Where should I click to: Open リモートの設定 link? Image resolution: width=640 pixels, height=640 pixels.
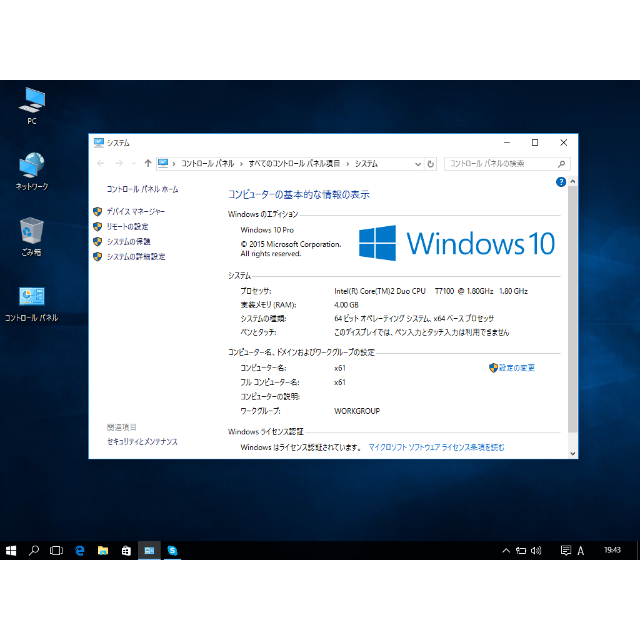[x=127, y=227]
